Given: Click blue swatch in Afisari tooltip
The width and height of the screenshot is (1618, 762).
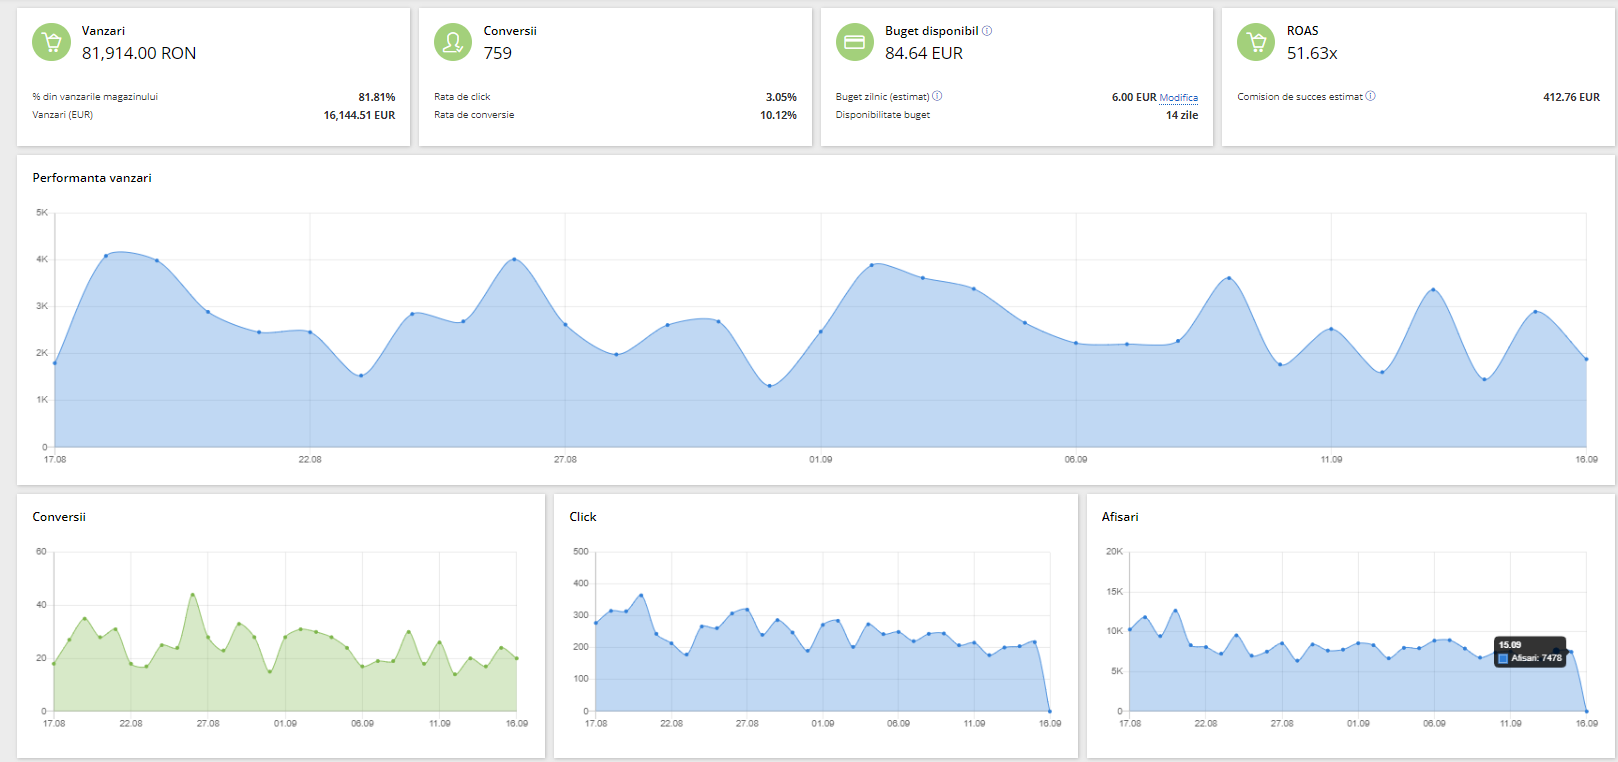Looking at the screenshot, I should pyautogui.click(x=1503, y=658).
